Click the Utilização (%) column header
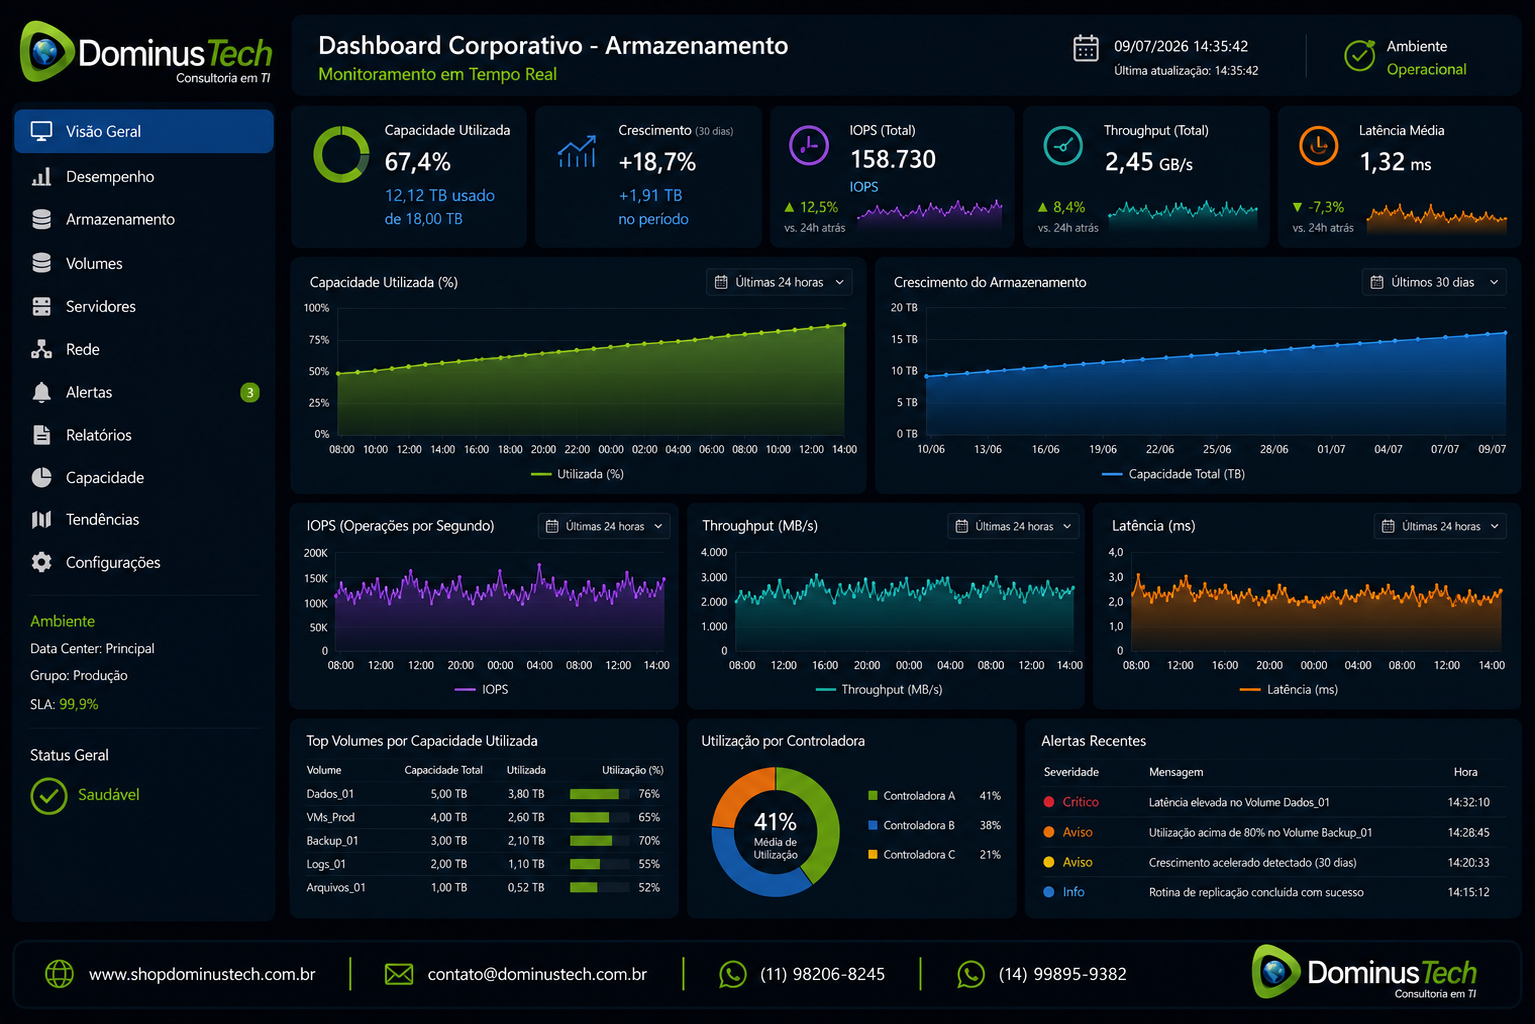This screenshot has width=1535, height=1024. tap(632, 770)
